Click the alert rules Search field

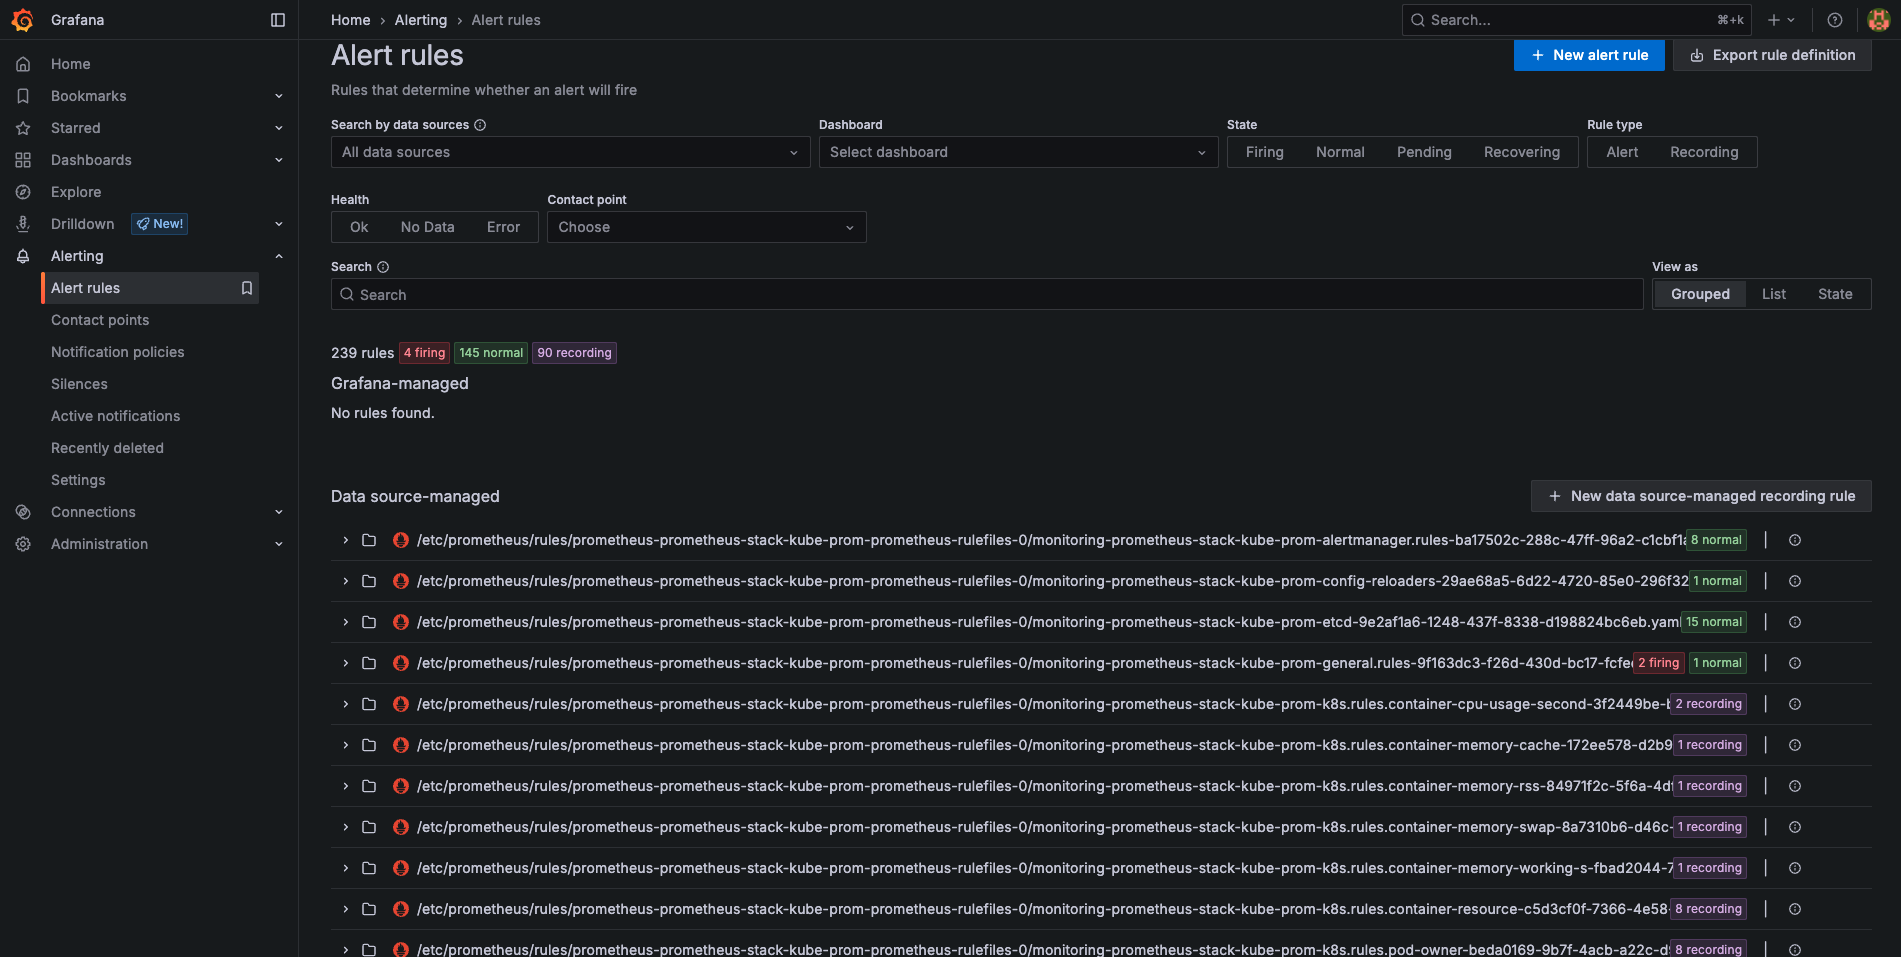(987, 294)
